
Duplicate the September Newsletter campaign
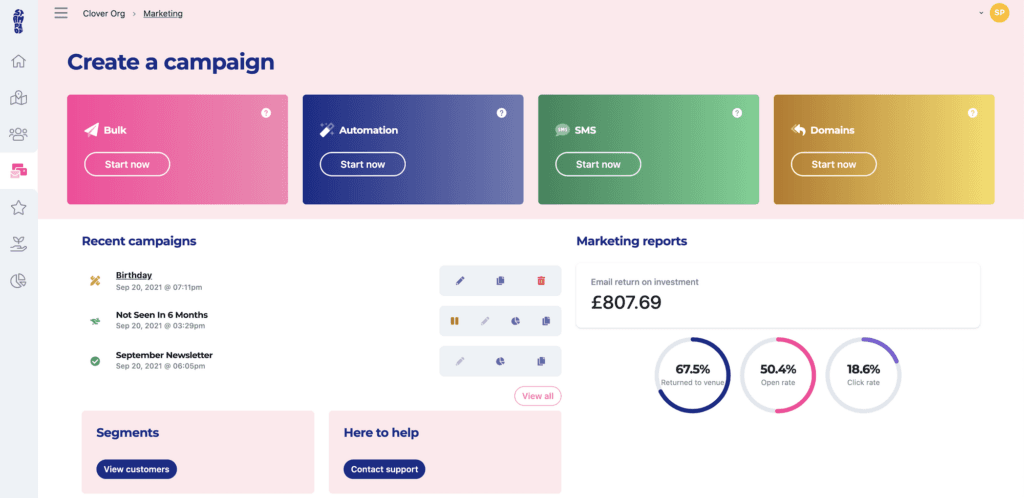click(x=541, y=361)
